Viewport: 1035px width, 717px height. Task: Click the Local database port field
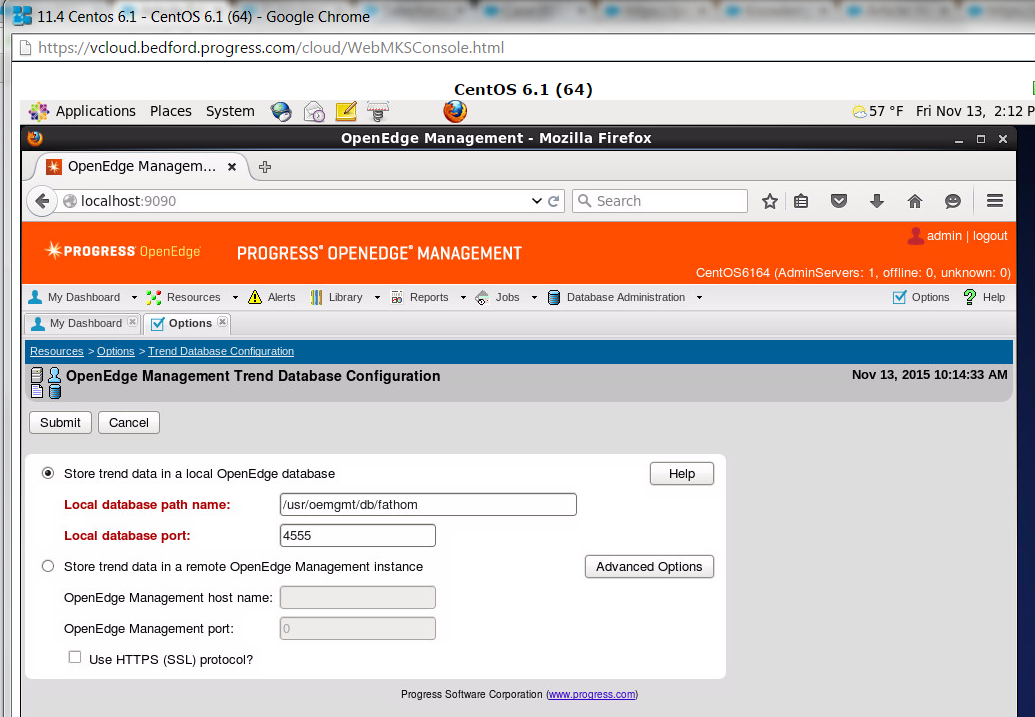[358, 535]
